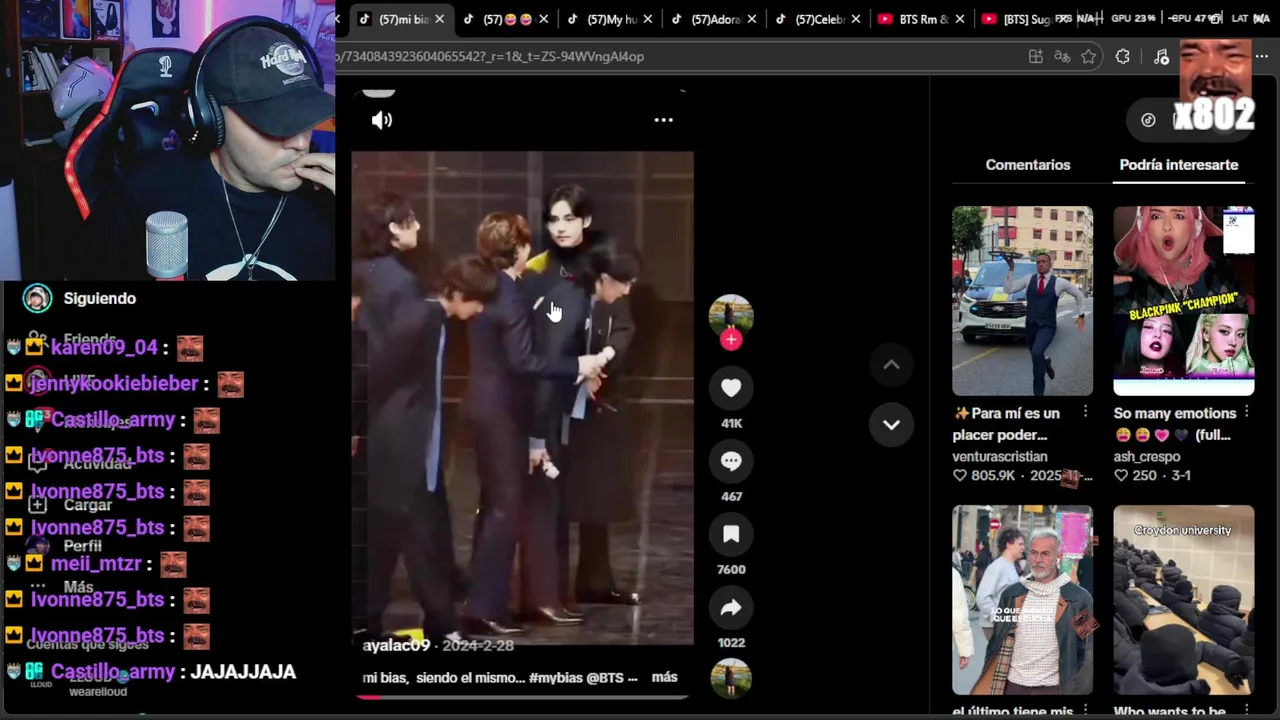1280x720 pixels.
Task: Open the venturascristian author link
Action: point(1000,456)
